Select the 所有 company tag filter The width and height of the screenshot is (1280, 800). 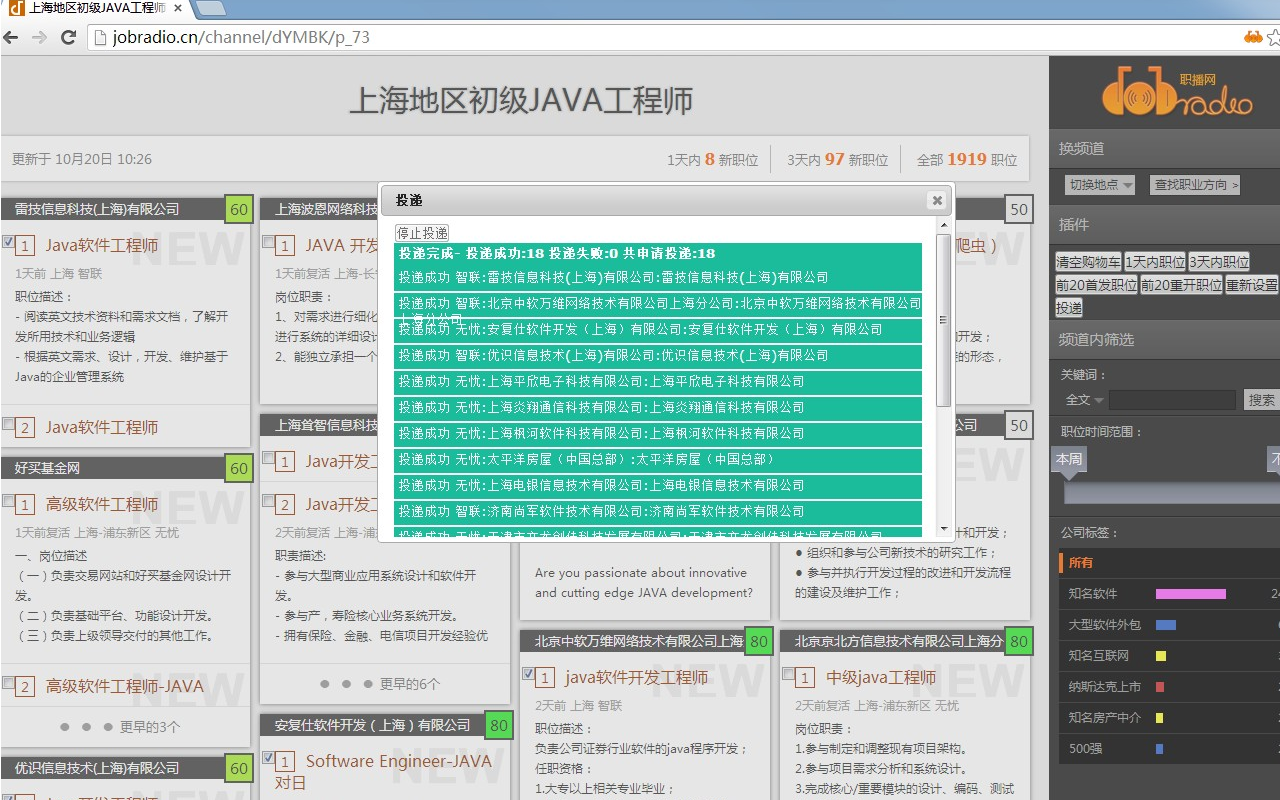click(1081, 563)
